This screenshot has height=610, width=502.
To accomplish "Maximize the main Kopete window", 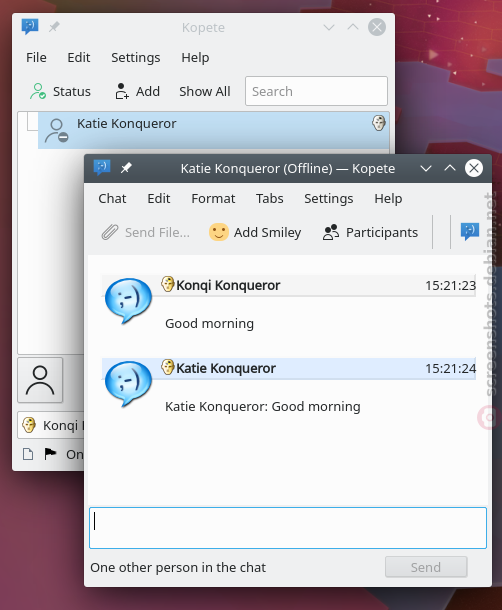I will coord(353,27).
